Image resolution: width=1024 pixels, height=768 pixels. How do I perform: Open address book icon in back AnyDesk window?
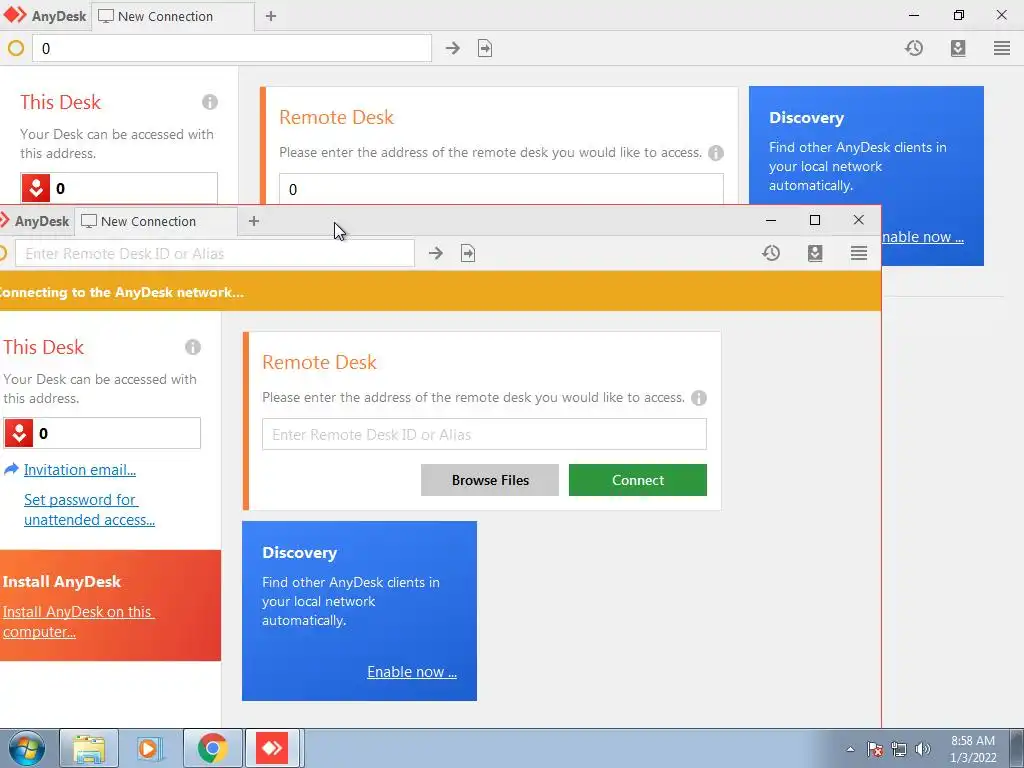958,48
